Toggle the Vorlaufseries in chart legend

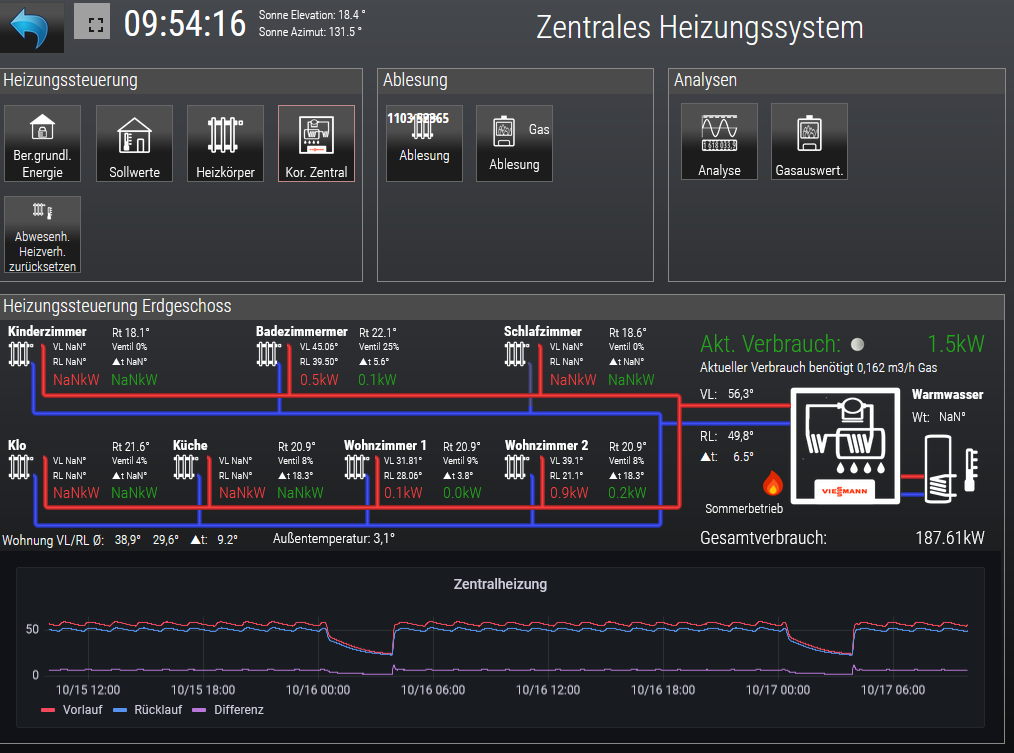coord(72,710)
